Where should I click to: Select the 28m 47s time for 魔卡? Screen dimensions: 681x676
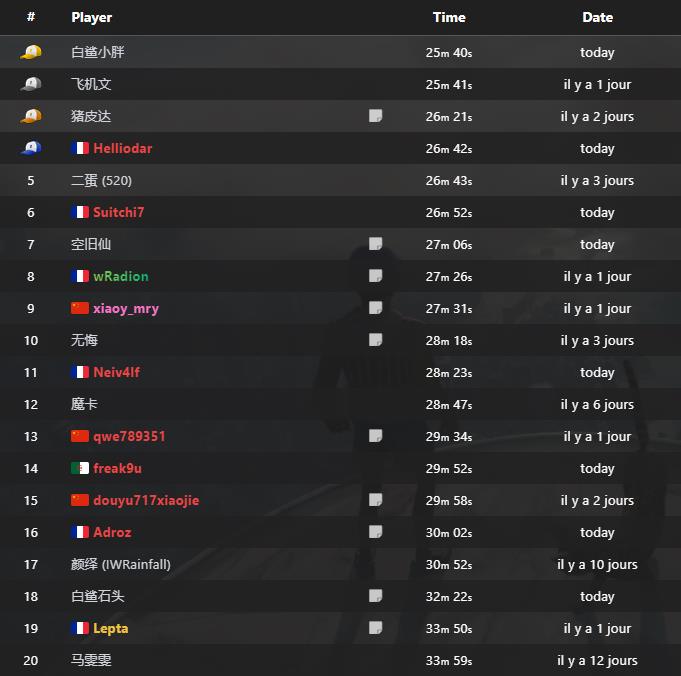(449, 404)
